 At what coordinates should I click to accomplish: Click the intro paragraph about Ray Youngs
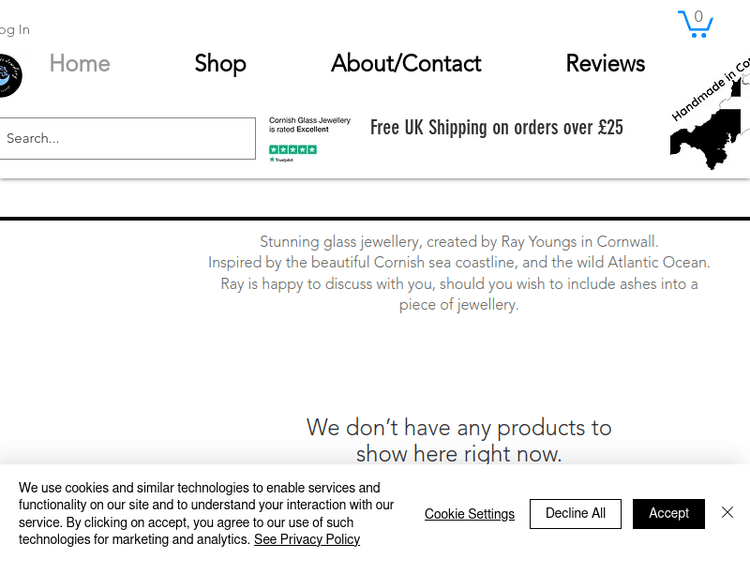[x=459, y=273]
